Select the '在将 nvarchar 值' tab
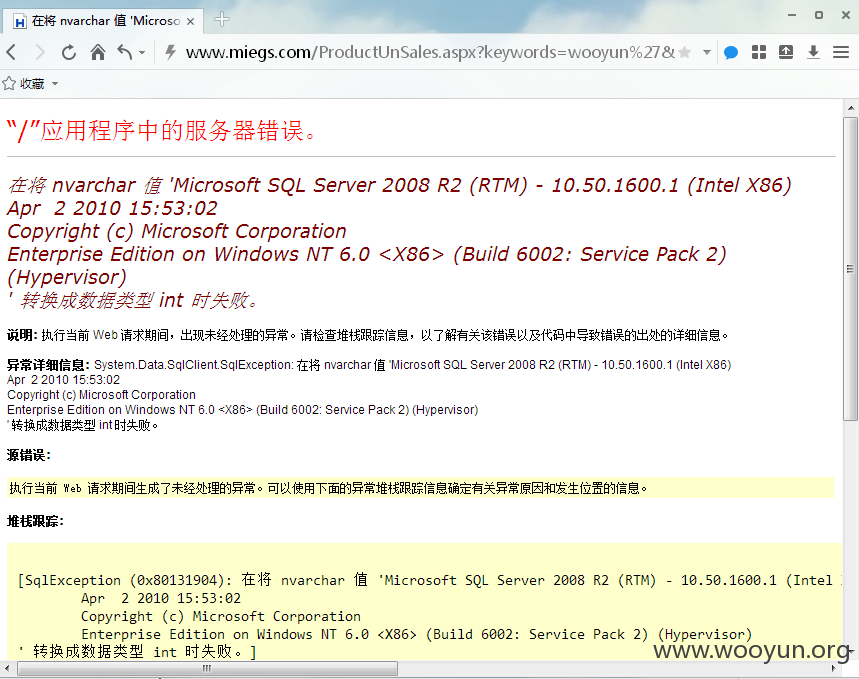 coord(104,21)
